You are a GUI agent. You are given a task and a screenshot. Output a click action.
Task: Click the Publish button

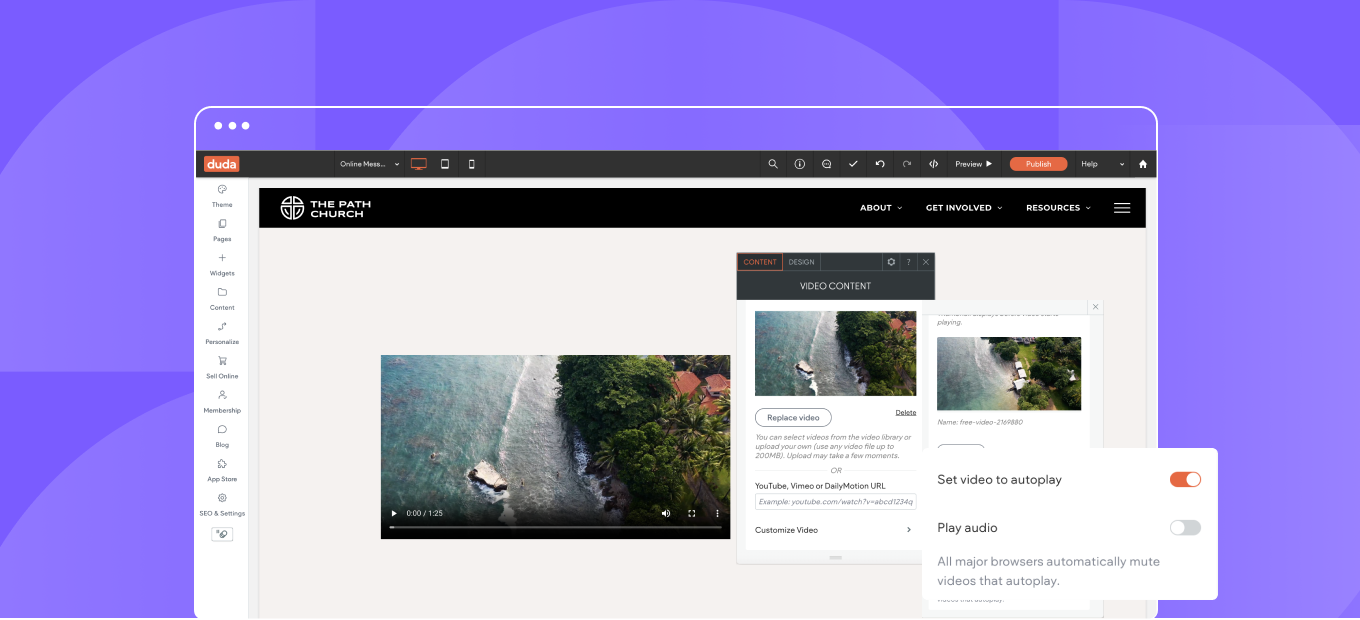(1038, 164)
